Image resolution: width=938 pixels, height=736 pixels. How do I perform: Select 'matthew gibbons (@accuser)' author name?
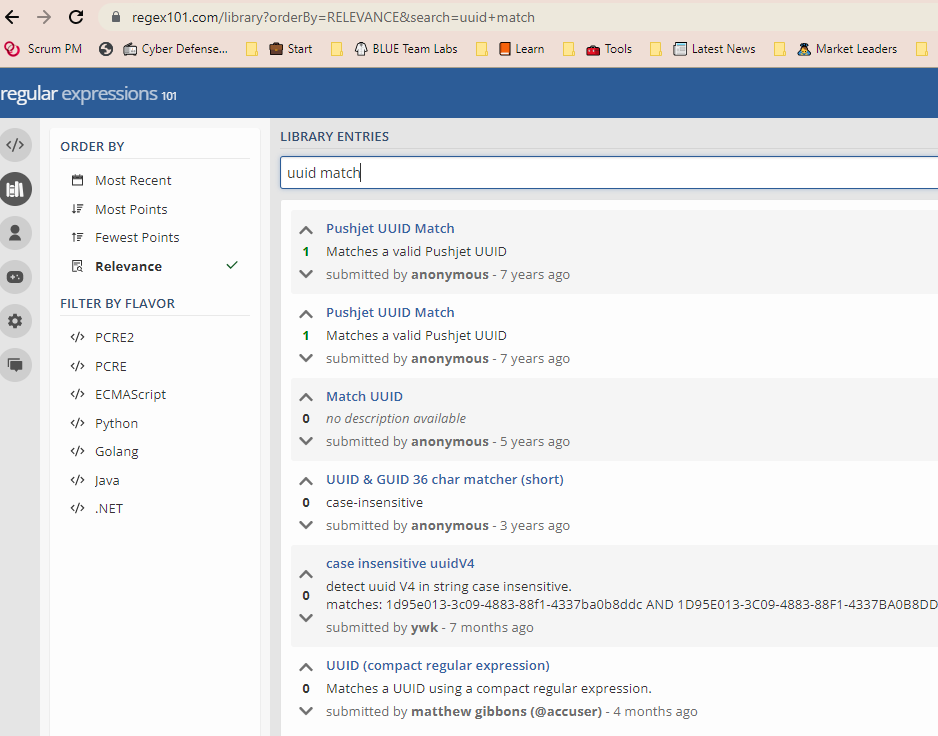(x=507, y=711)
